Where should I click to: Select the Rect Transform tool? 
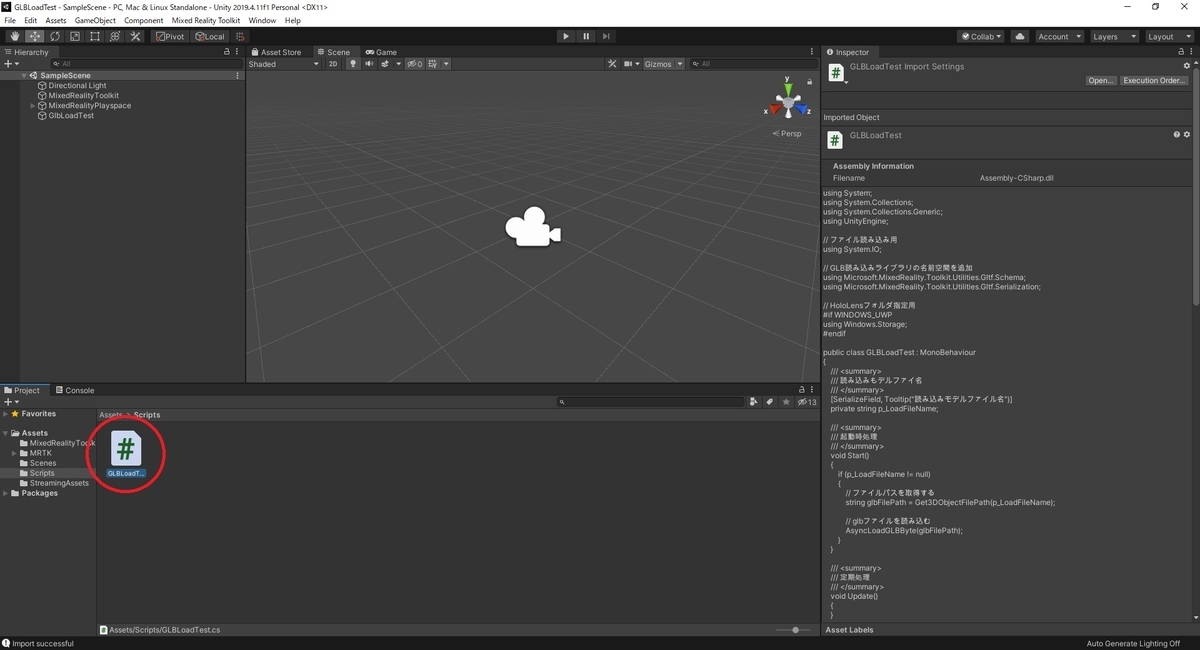(94, 36)
